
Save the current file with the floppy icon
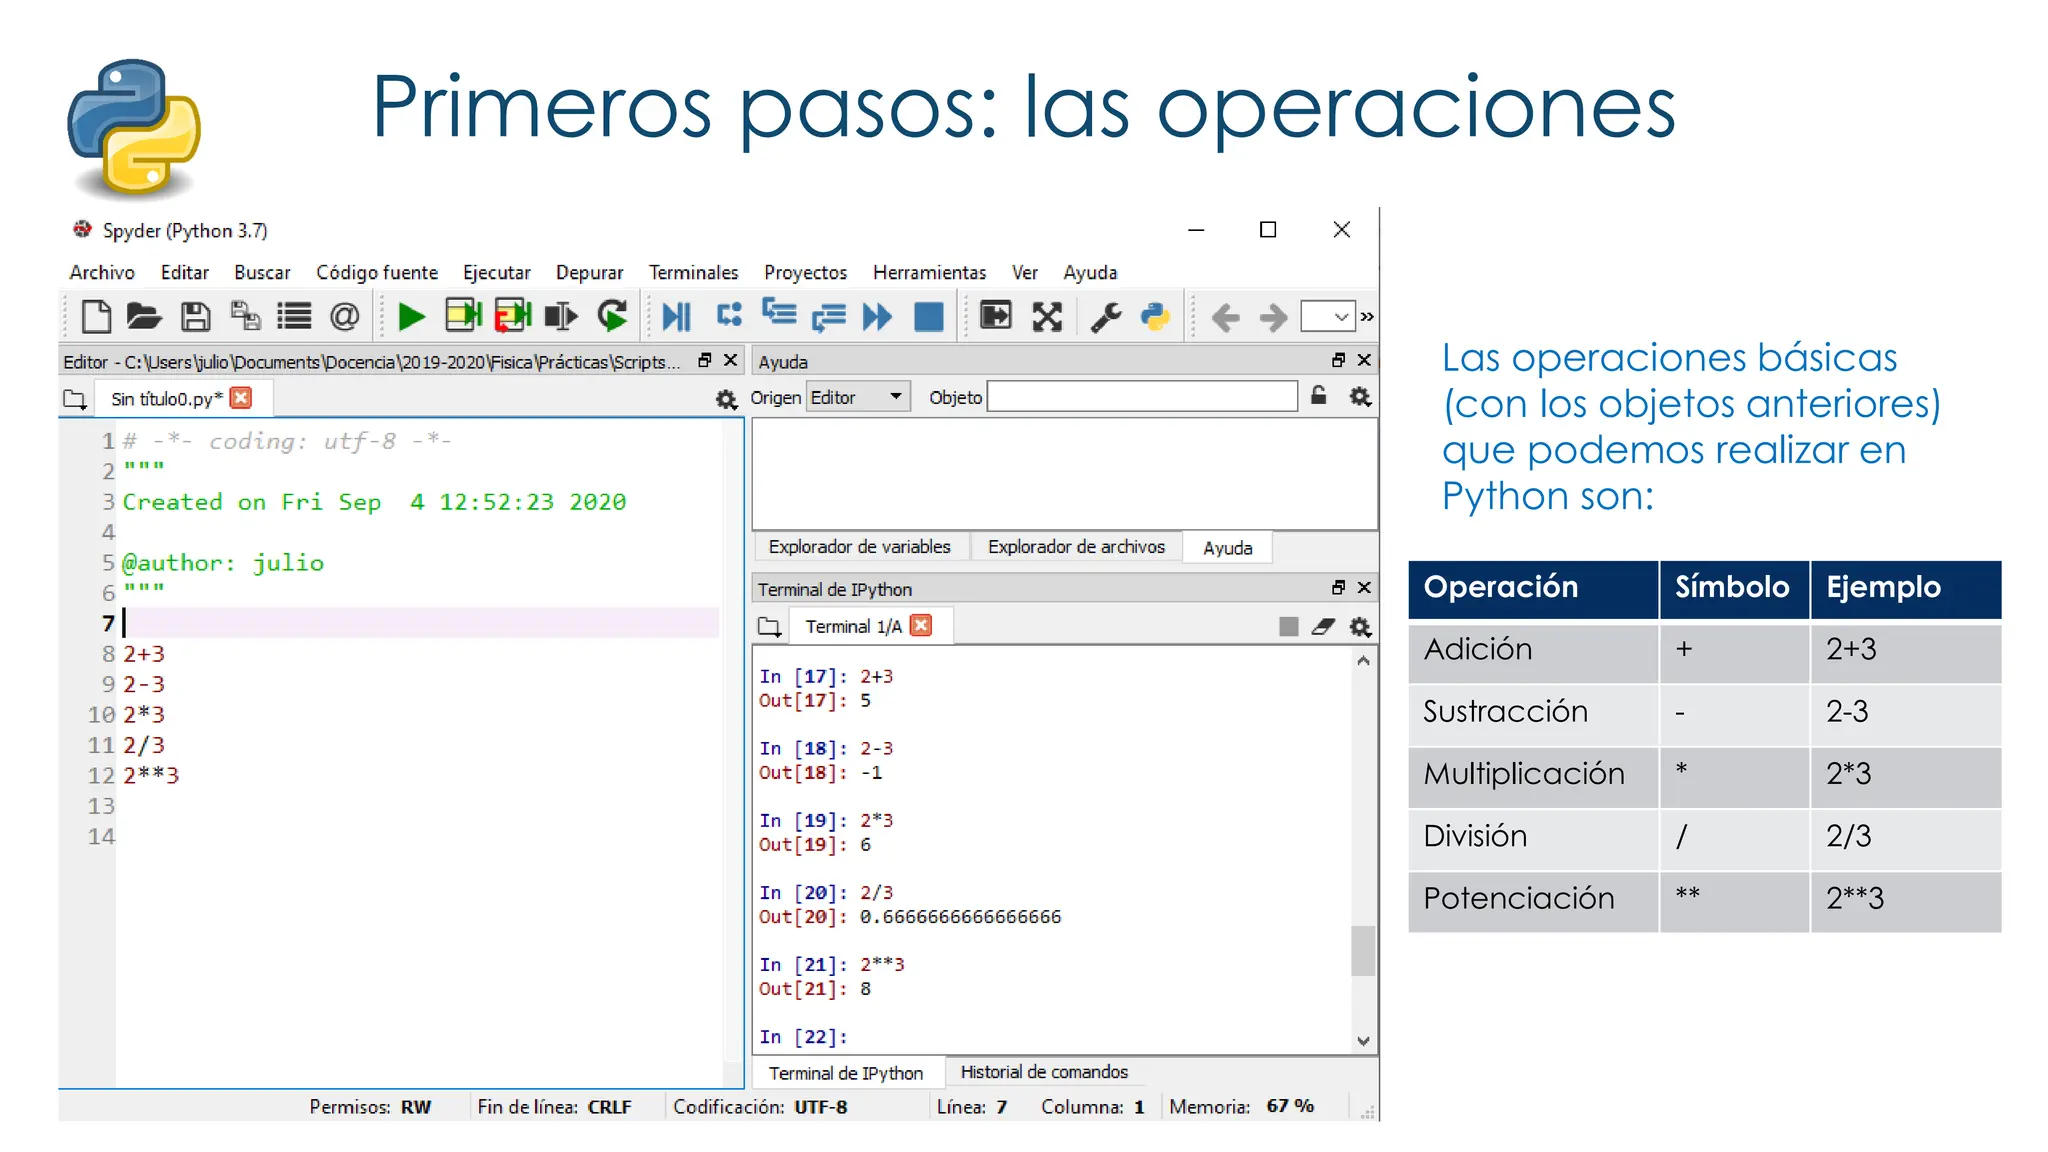195,317
